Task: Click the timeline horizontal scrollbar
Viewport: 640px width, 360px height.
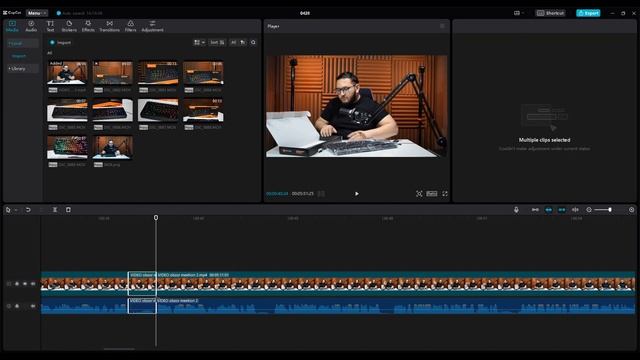Action: click(x=119, y=349)
